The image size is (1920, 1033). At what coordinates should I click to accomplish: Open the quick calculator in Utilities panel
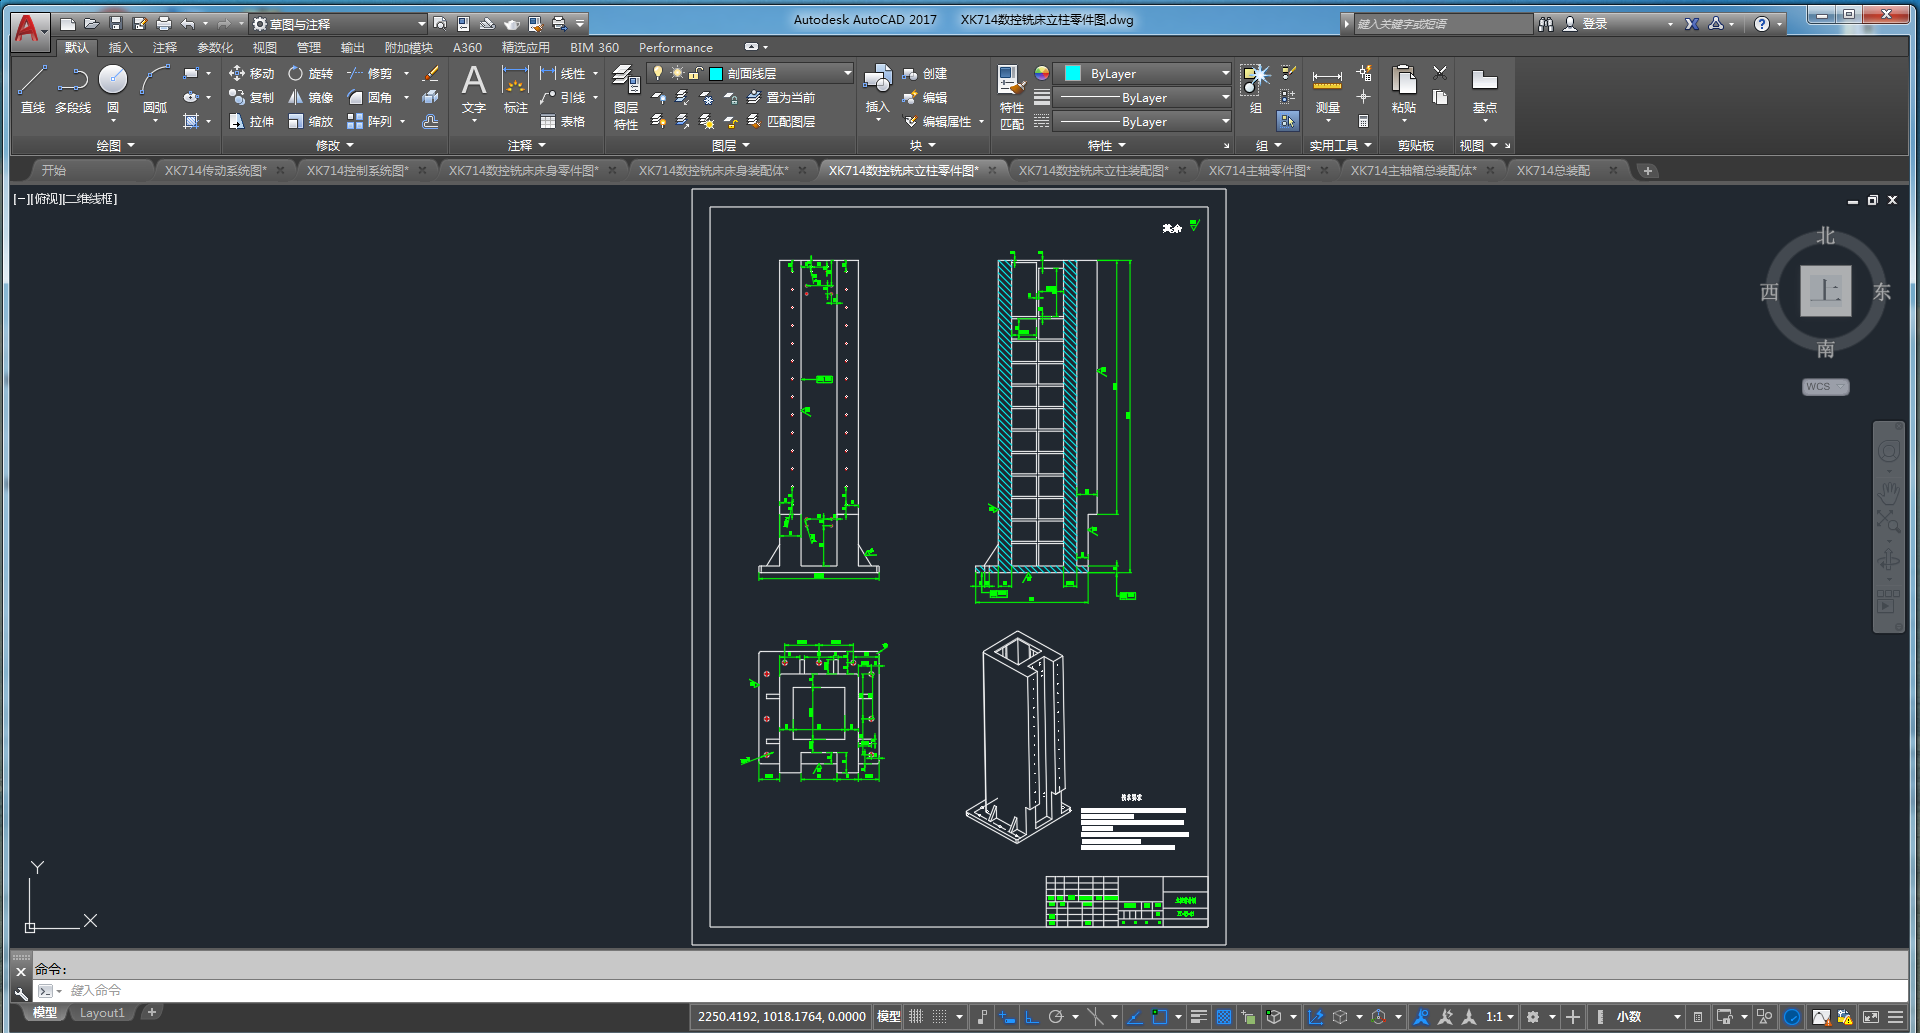click(1363, 121)
